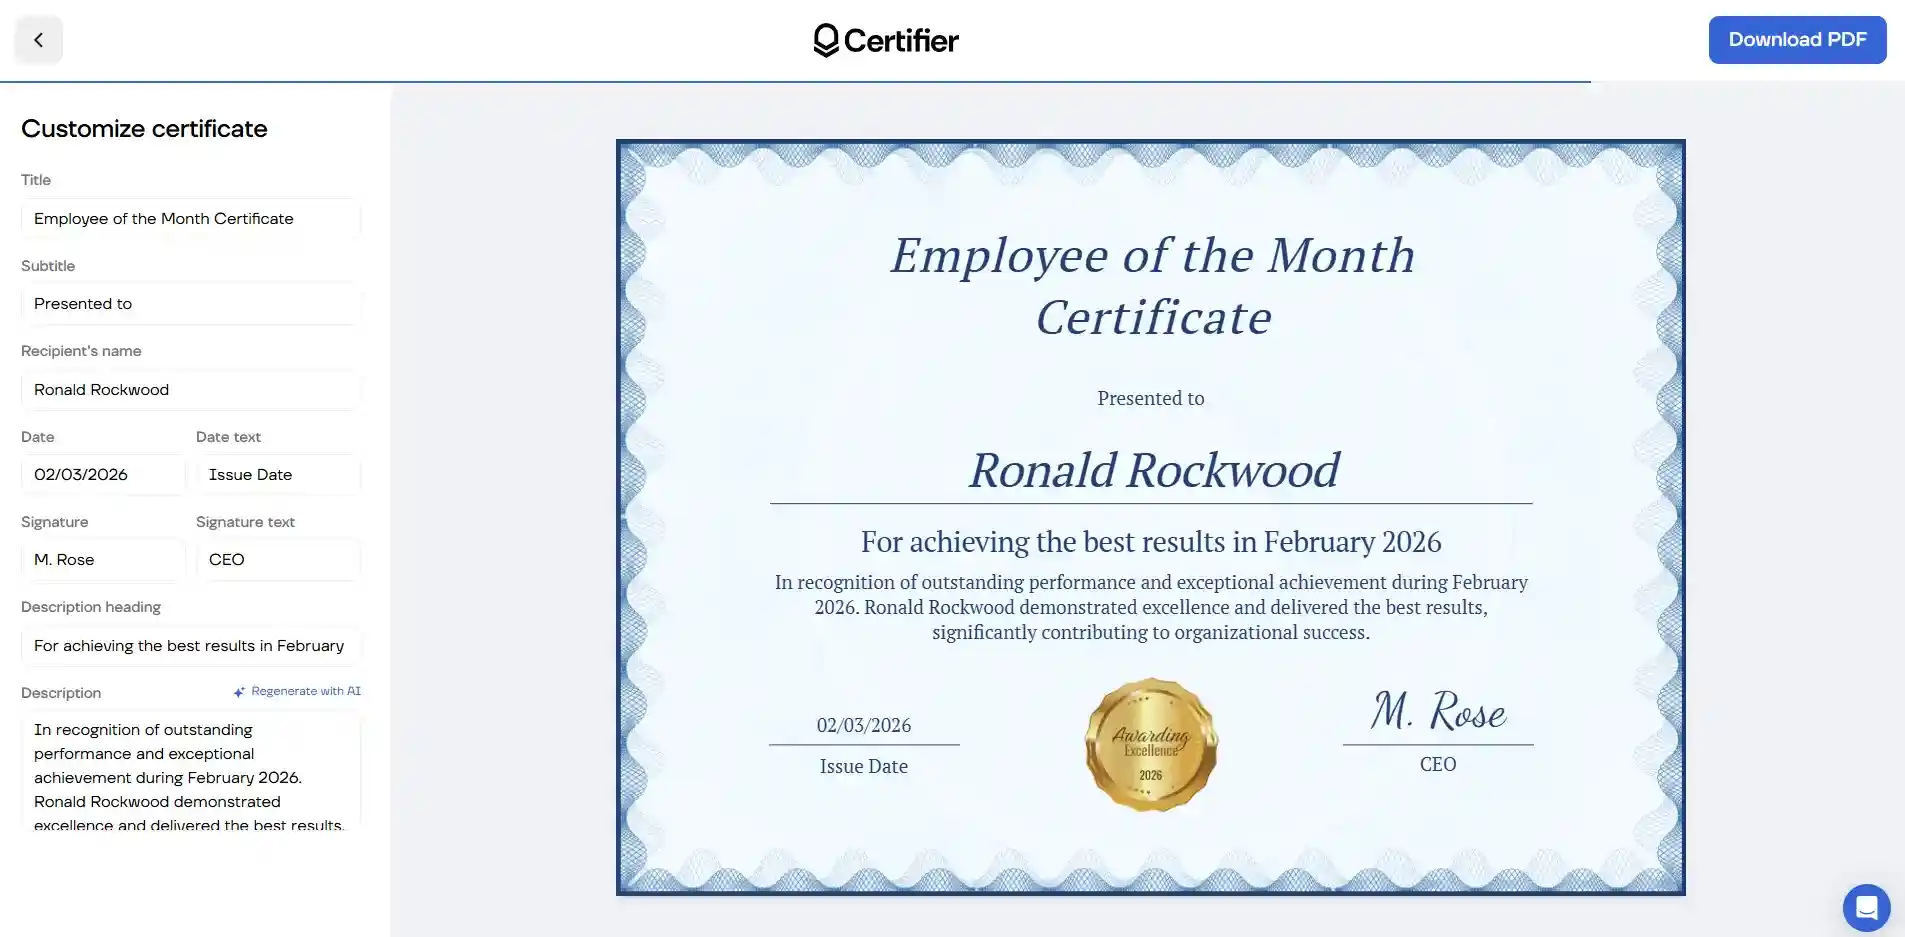
Task: Open the chat support widget
Action: (1866, 907)
